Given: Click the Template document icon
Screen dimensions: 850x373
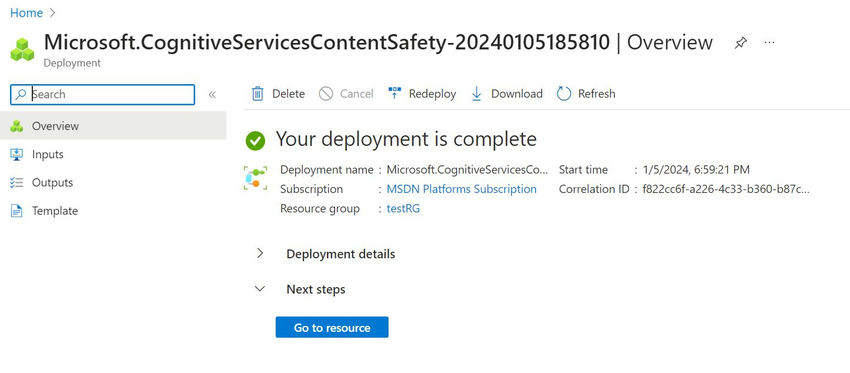Looking at the screenshot, I should pos(17,211).
